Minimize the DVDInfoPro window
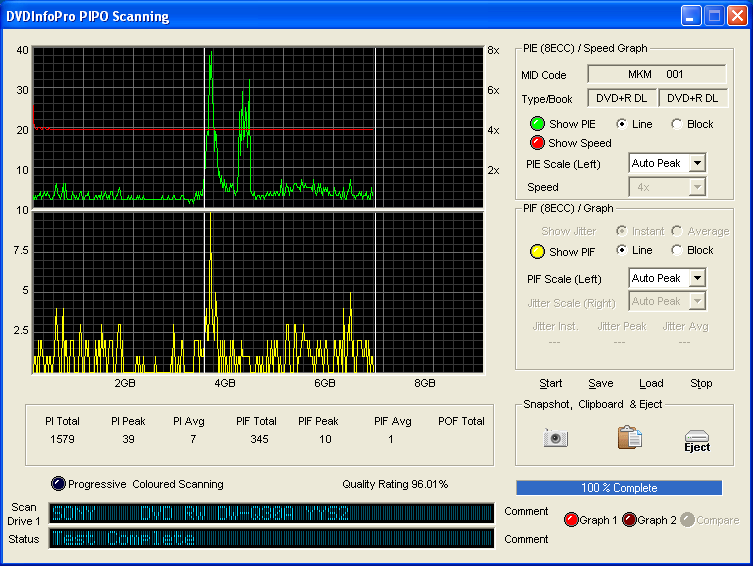The height and width of the screenshot is (566, 753). [691, 16]
